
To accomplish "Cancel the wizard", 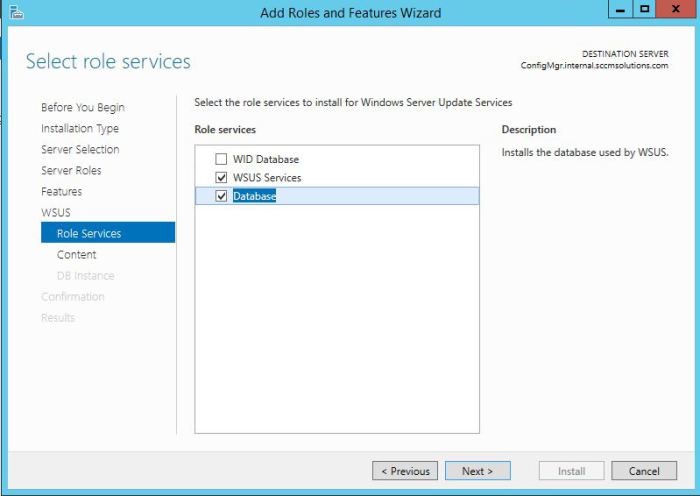I will [x=644, y=471].
